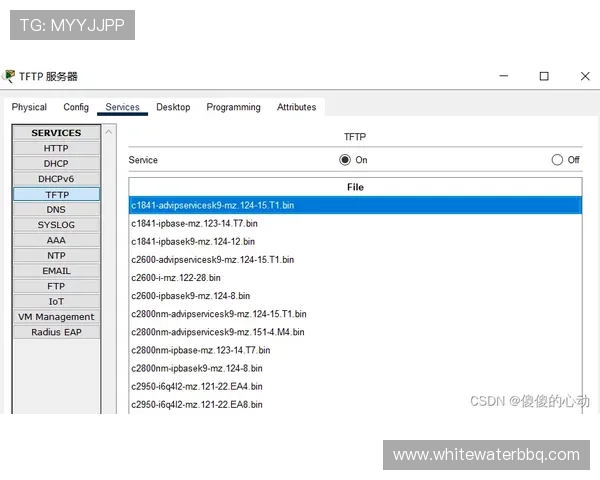Pick c2800nm-advipservicesk9-mz.151-4.M4.bin from the list
The height and width of the screenshot is (480, 600).
[x=218, y=332]
